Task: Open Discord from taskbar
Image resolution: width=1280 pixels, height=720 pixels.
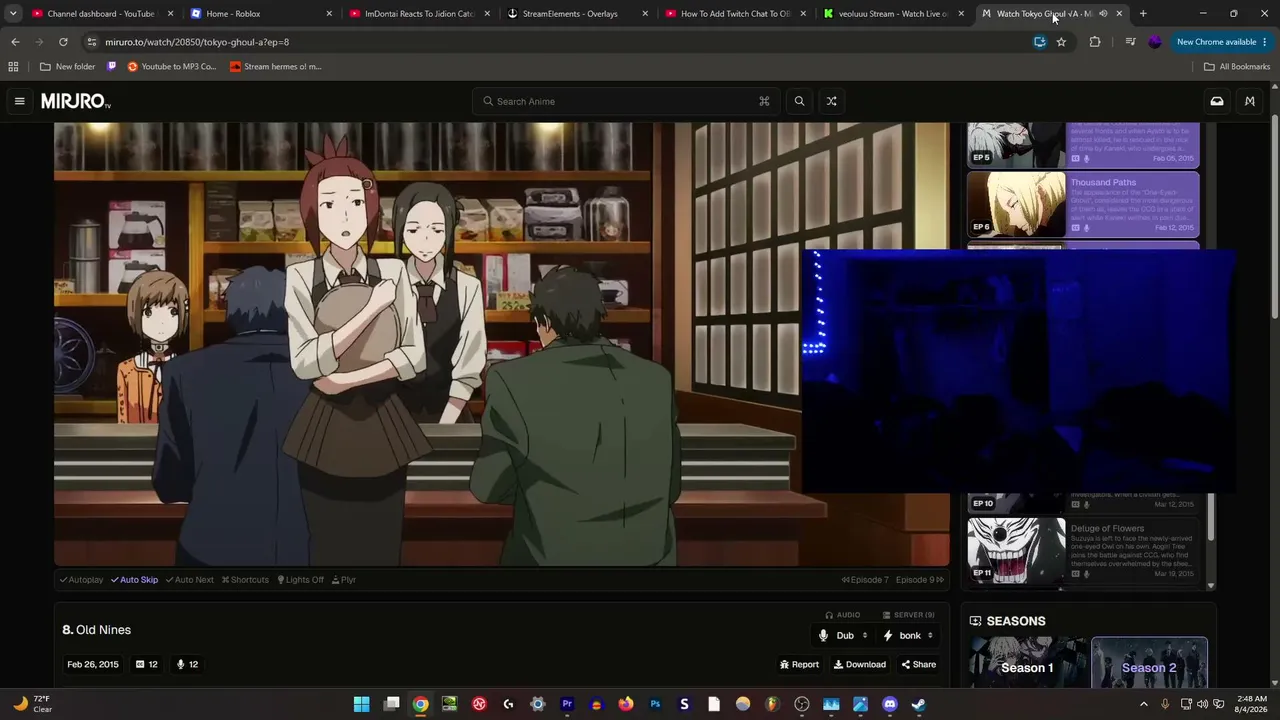Action: [890, 704]
